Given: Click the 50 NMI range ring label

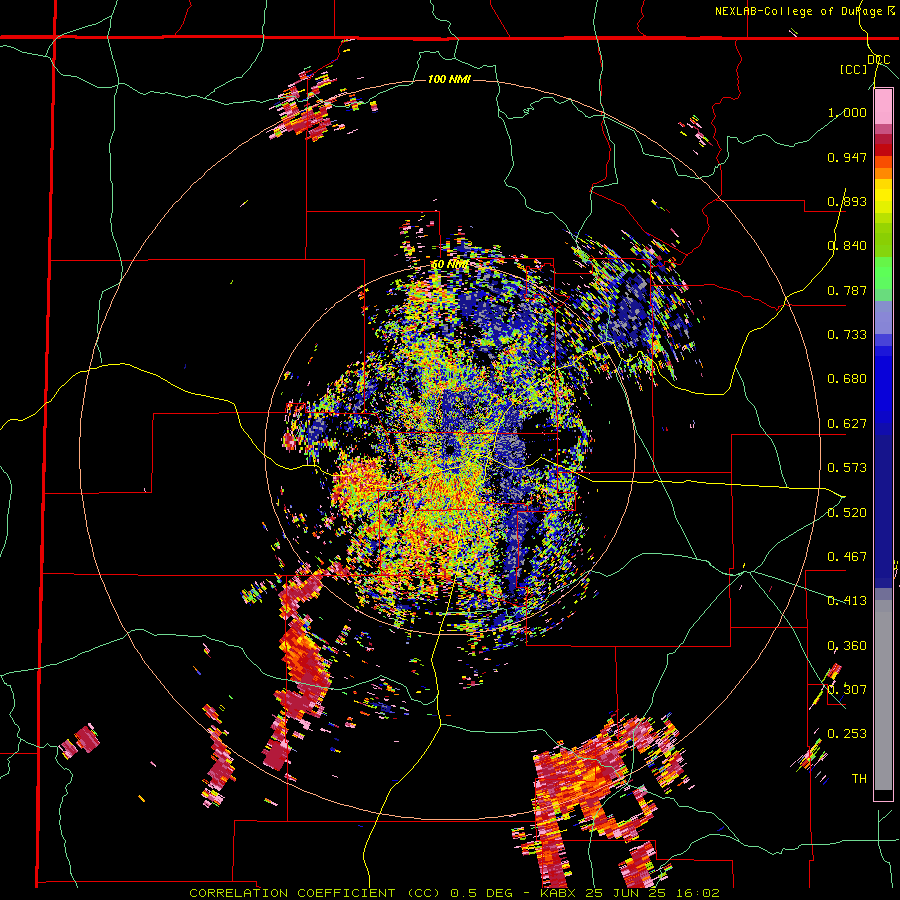Looking at the screenshot, I should pos(449,265).
